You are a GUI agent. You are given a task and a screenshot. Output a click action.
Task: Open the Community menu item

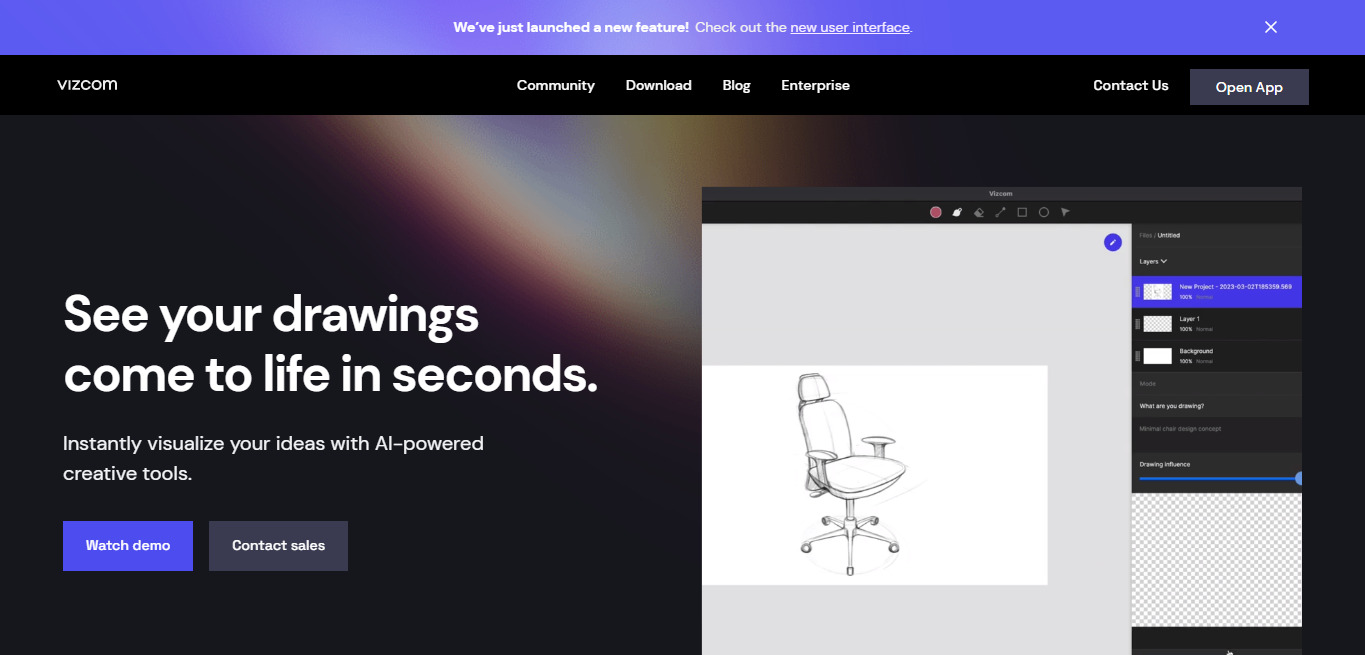pos(556,85)
